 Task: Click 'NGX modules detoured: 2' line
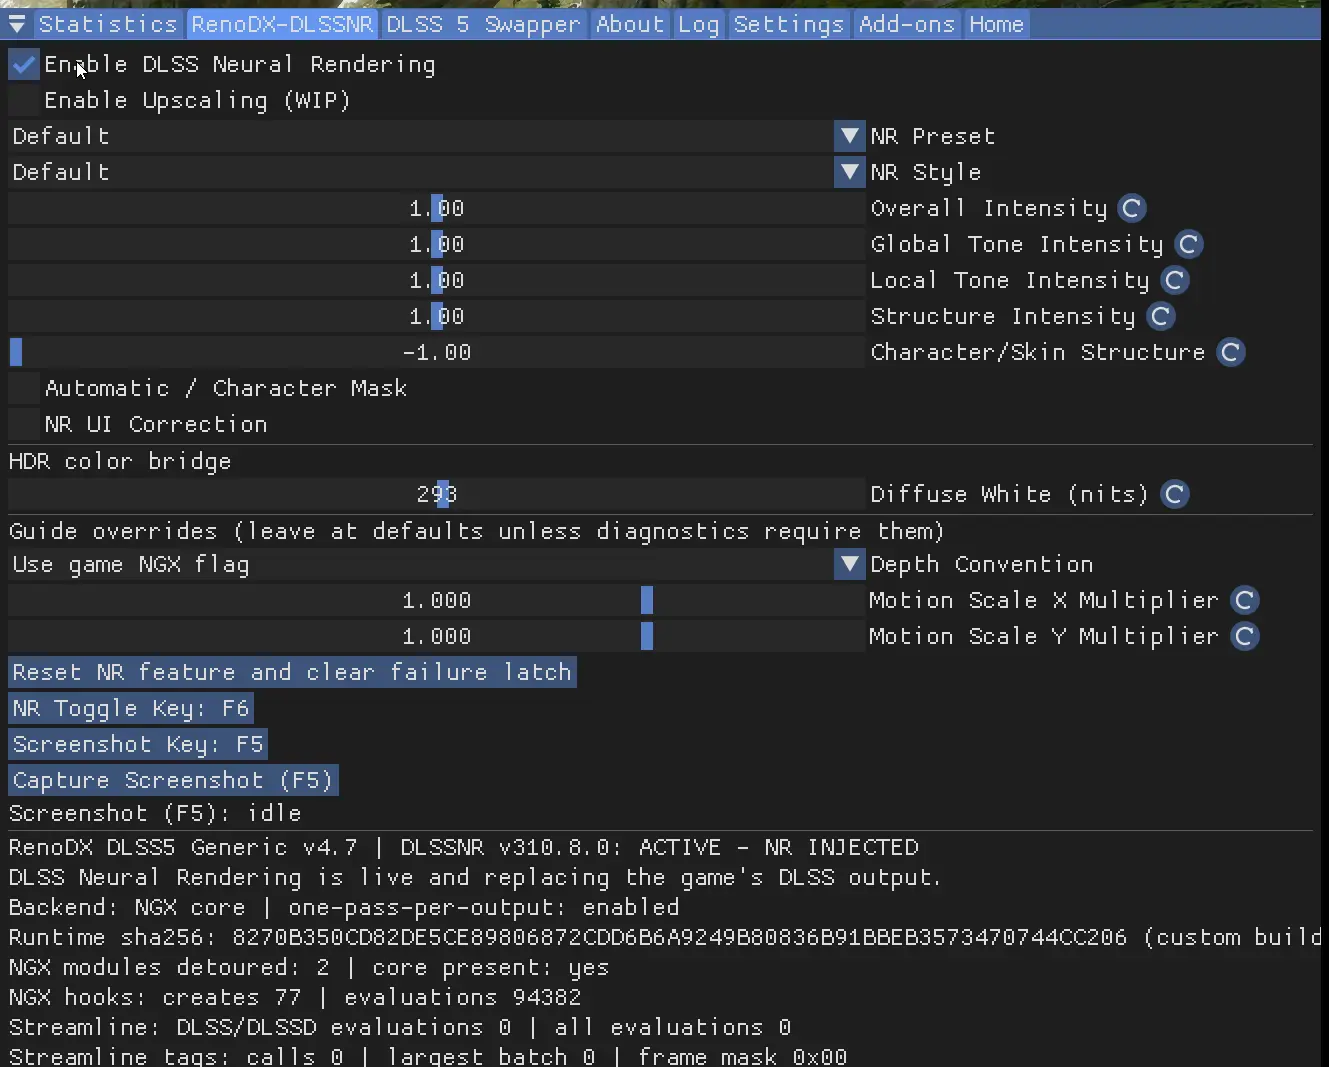309,967
